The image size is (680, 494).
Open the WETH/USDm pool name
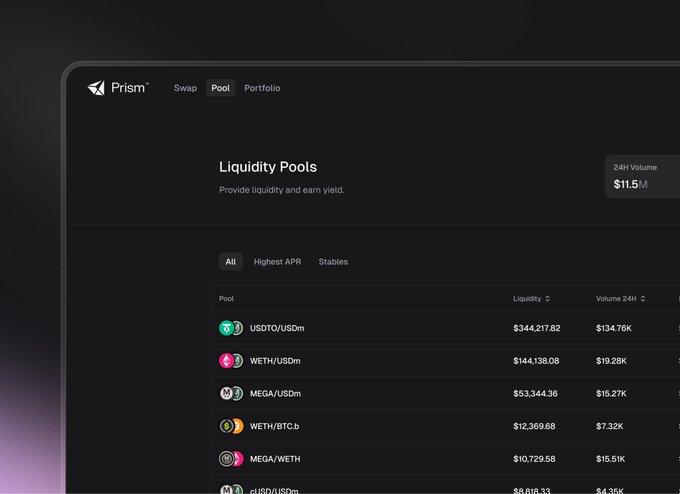275,361
